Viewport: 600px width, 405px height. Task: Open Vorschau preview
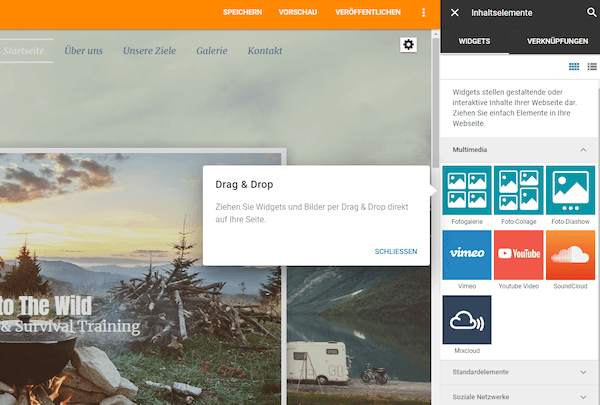(298, 12)
